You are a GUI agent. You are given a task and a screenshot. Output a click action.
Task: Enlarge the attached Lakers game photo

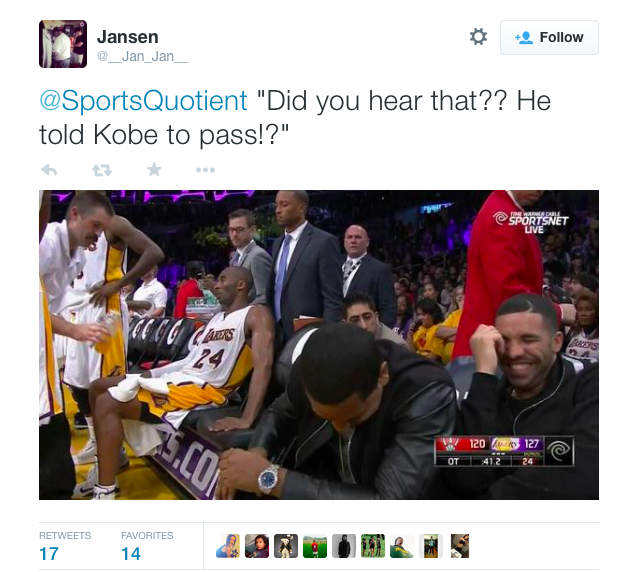point(319,345)
